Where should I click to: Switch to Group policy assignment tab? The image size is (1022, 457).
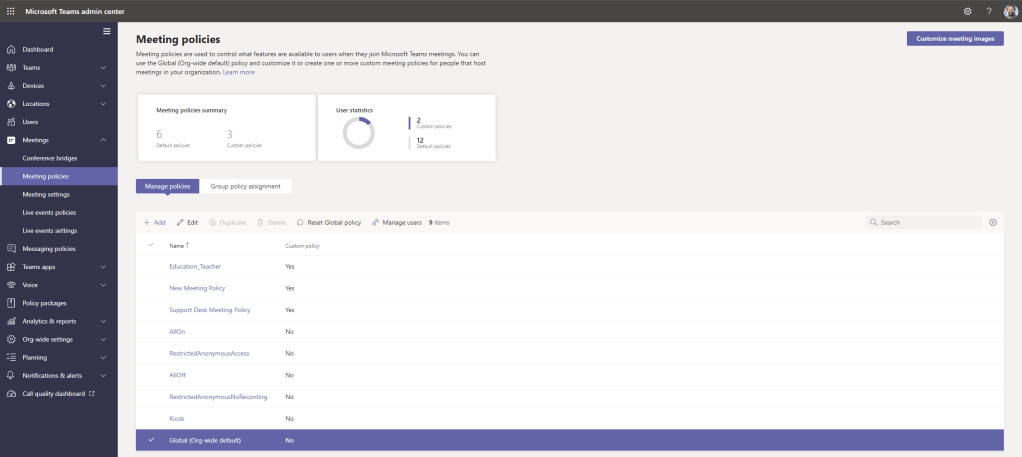pos(245,186)
